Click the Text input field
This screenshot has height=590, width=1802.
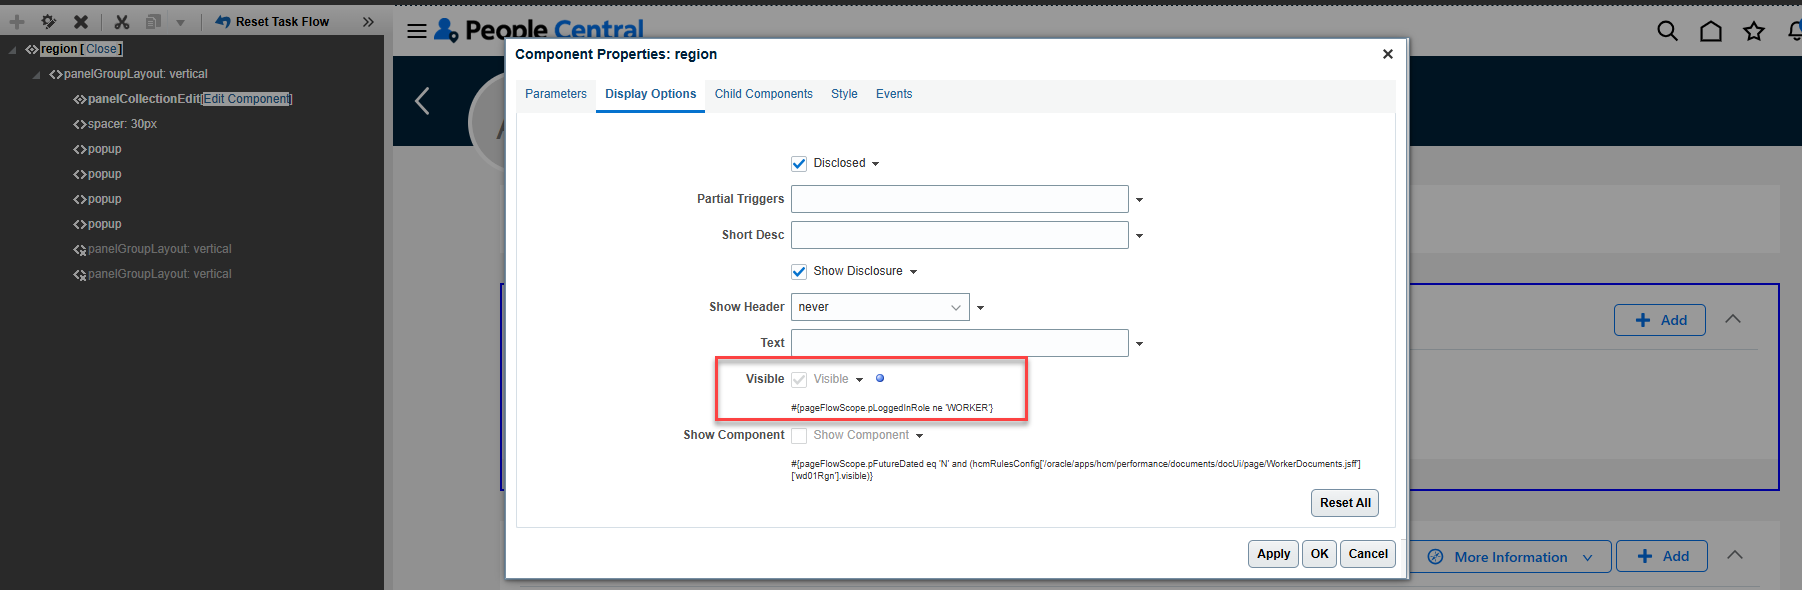960,343
